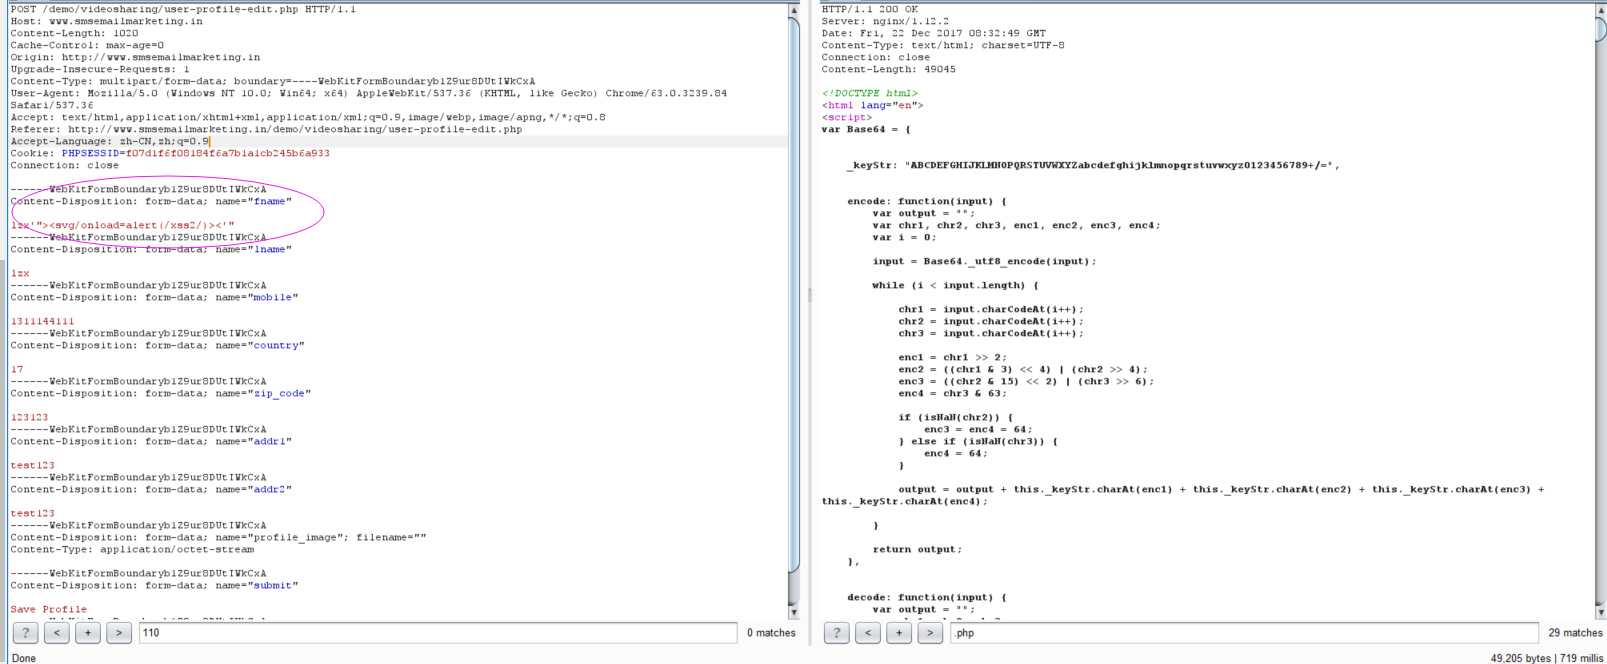The width and height of the screenshot is (1607, 664).
Task: Click the 'Upgrade-Insecure-Requests: 1' header
Action: click(100, 69)
